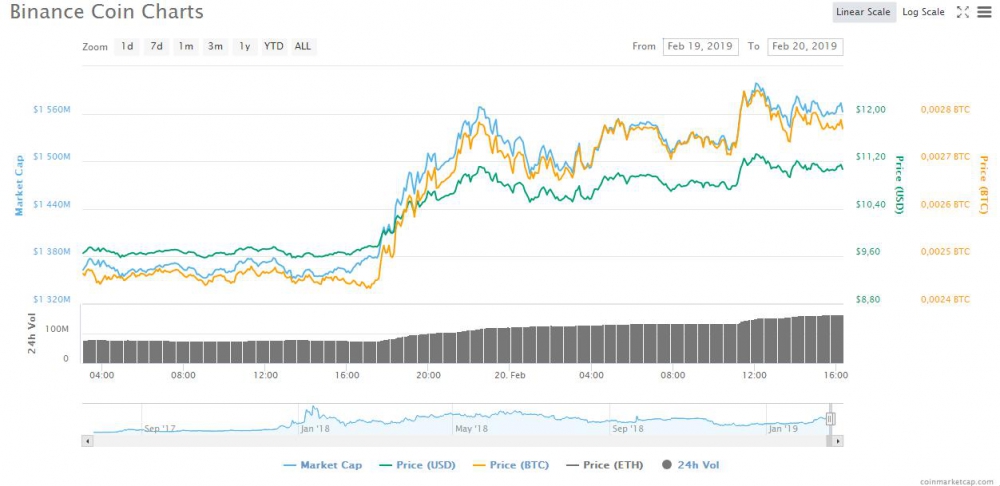Click the Sep '17 navigator label
The height and width of the screenshot is (486, 1000).
click(x=160, y=429)
